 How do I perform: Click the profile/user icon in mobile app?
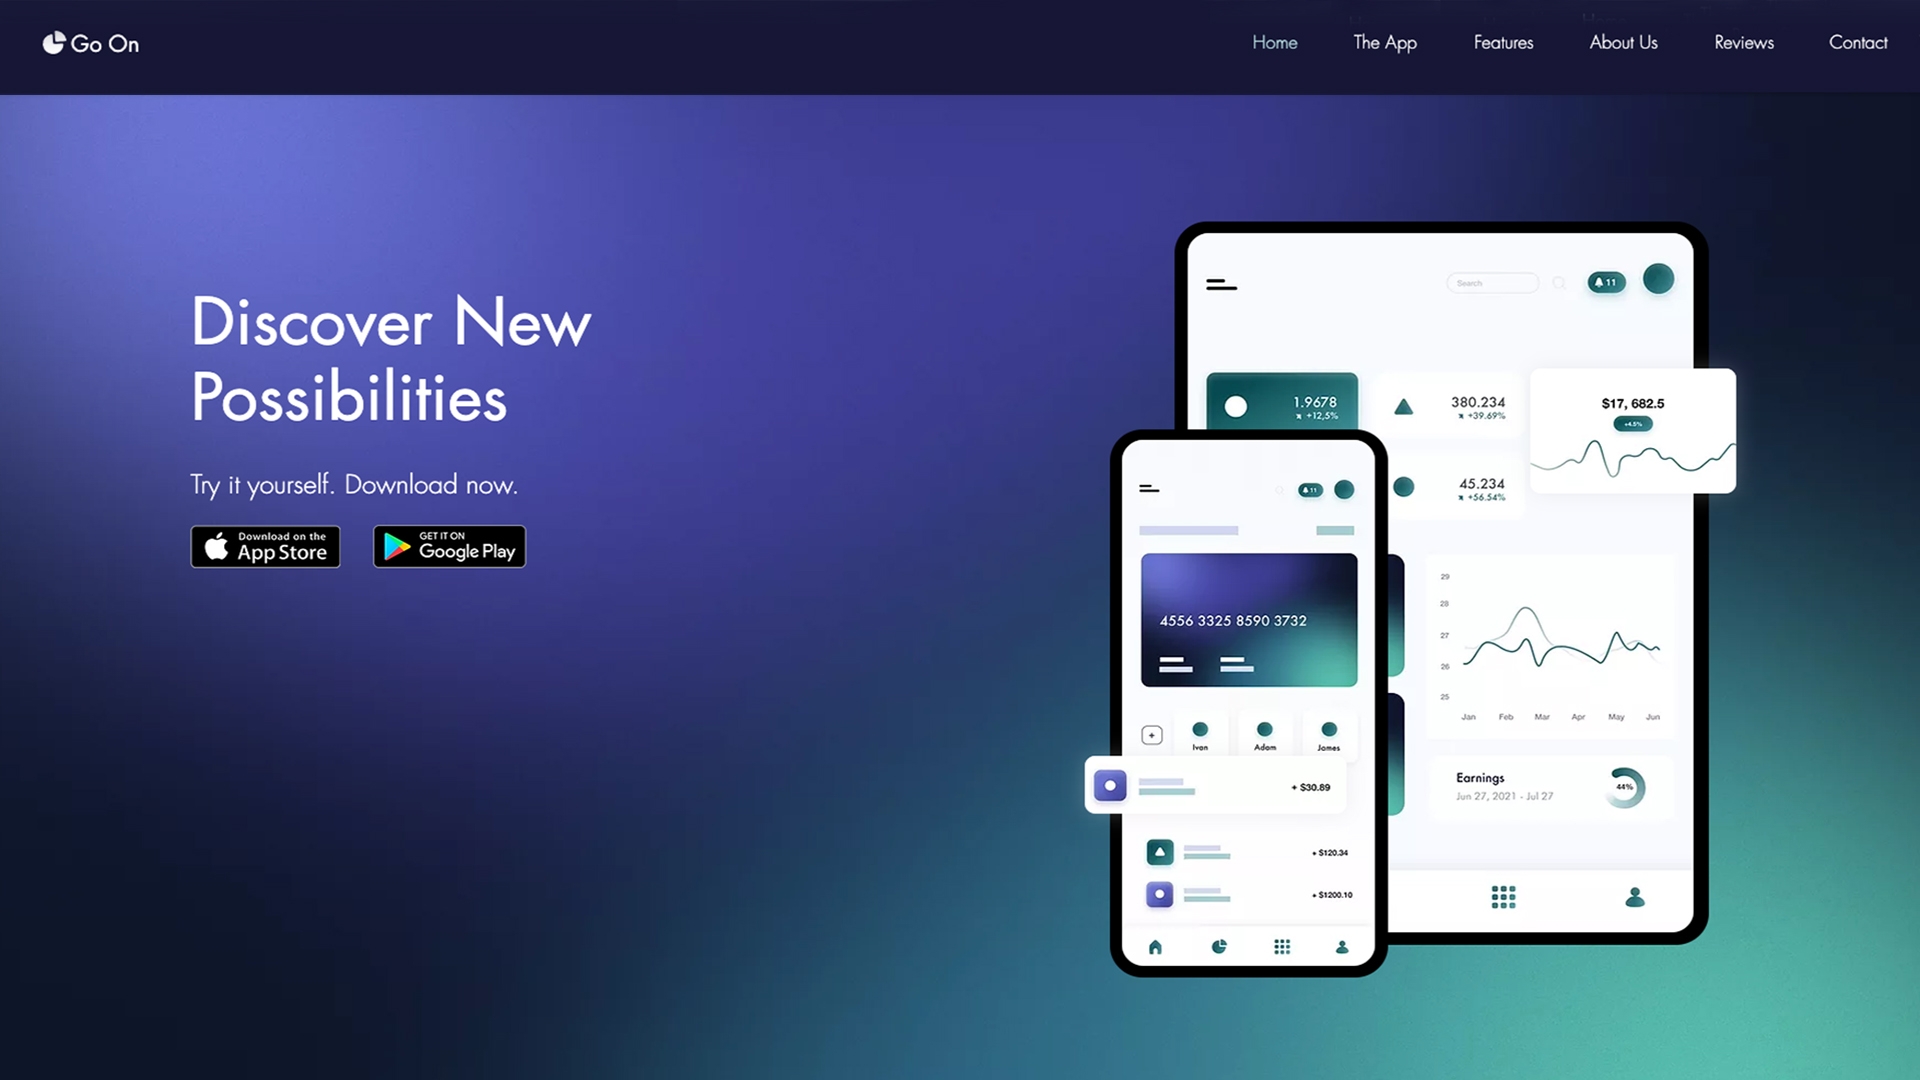pyautogui.click(x=1341, y=947)
